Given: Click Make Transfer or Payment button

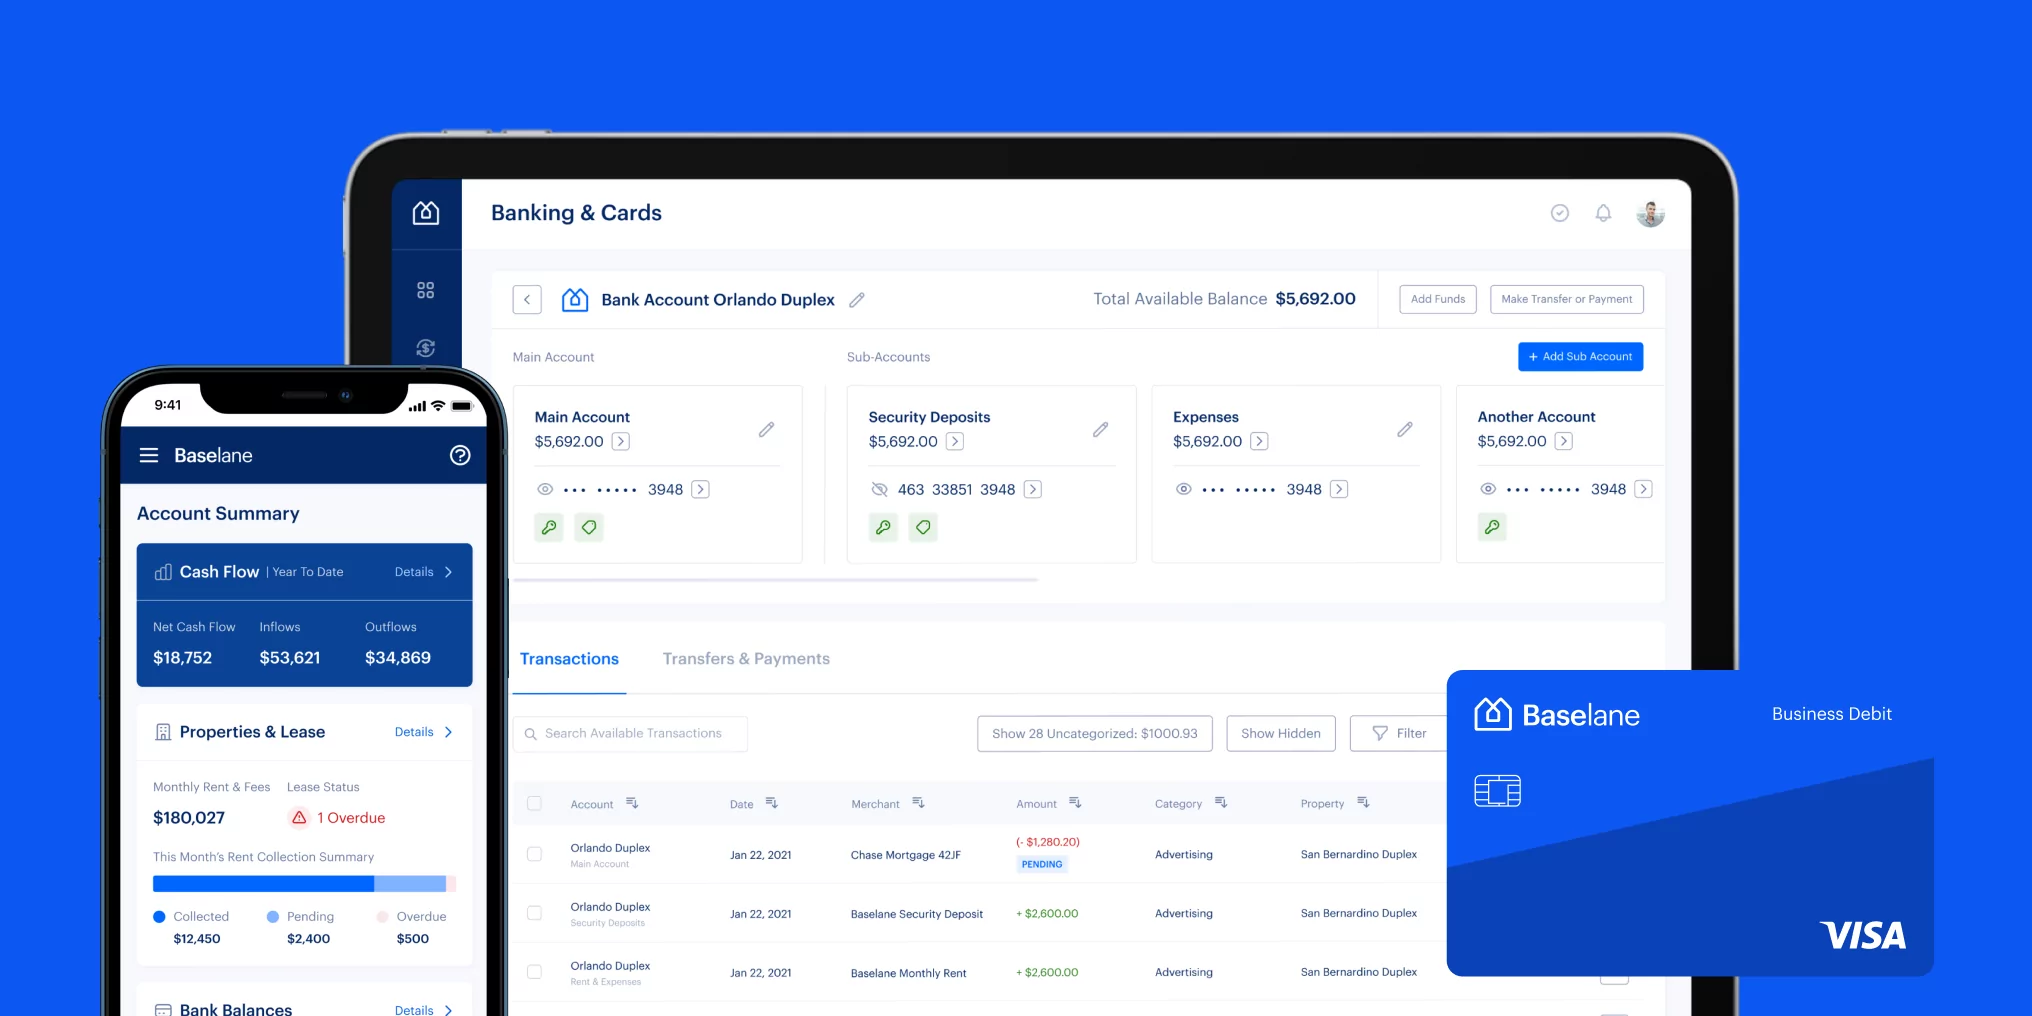Looking at the screenshot, I should click(x=1567, y=299).
